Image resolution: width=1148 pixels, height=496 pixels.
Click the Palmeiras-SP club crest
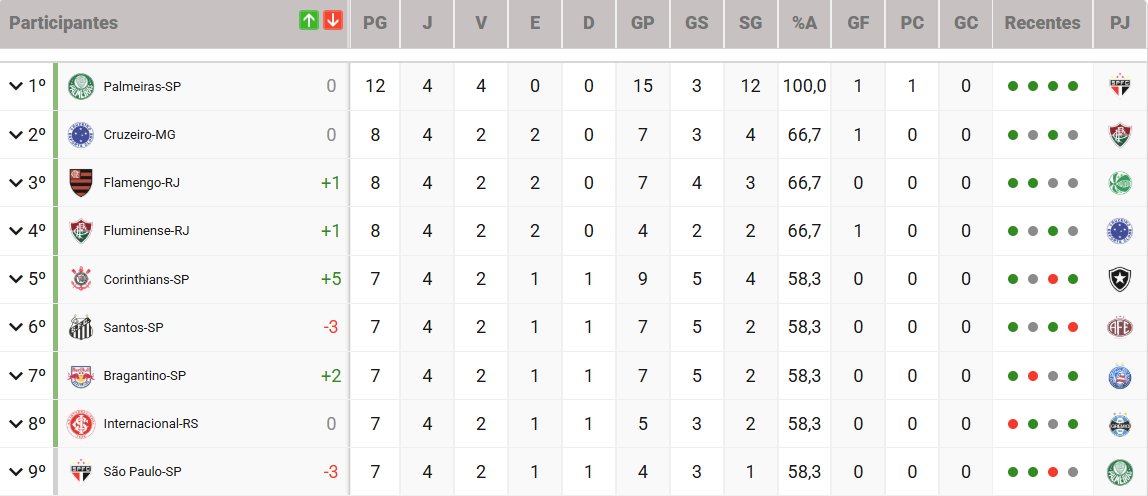click(80, 87)
